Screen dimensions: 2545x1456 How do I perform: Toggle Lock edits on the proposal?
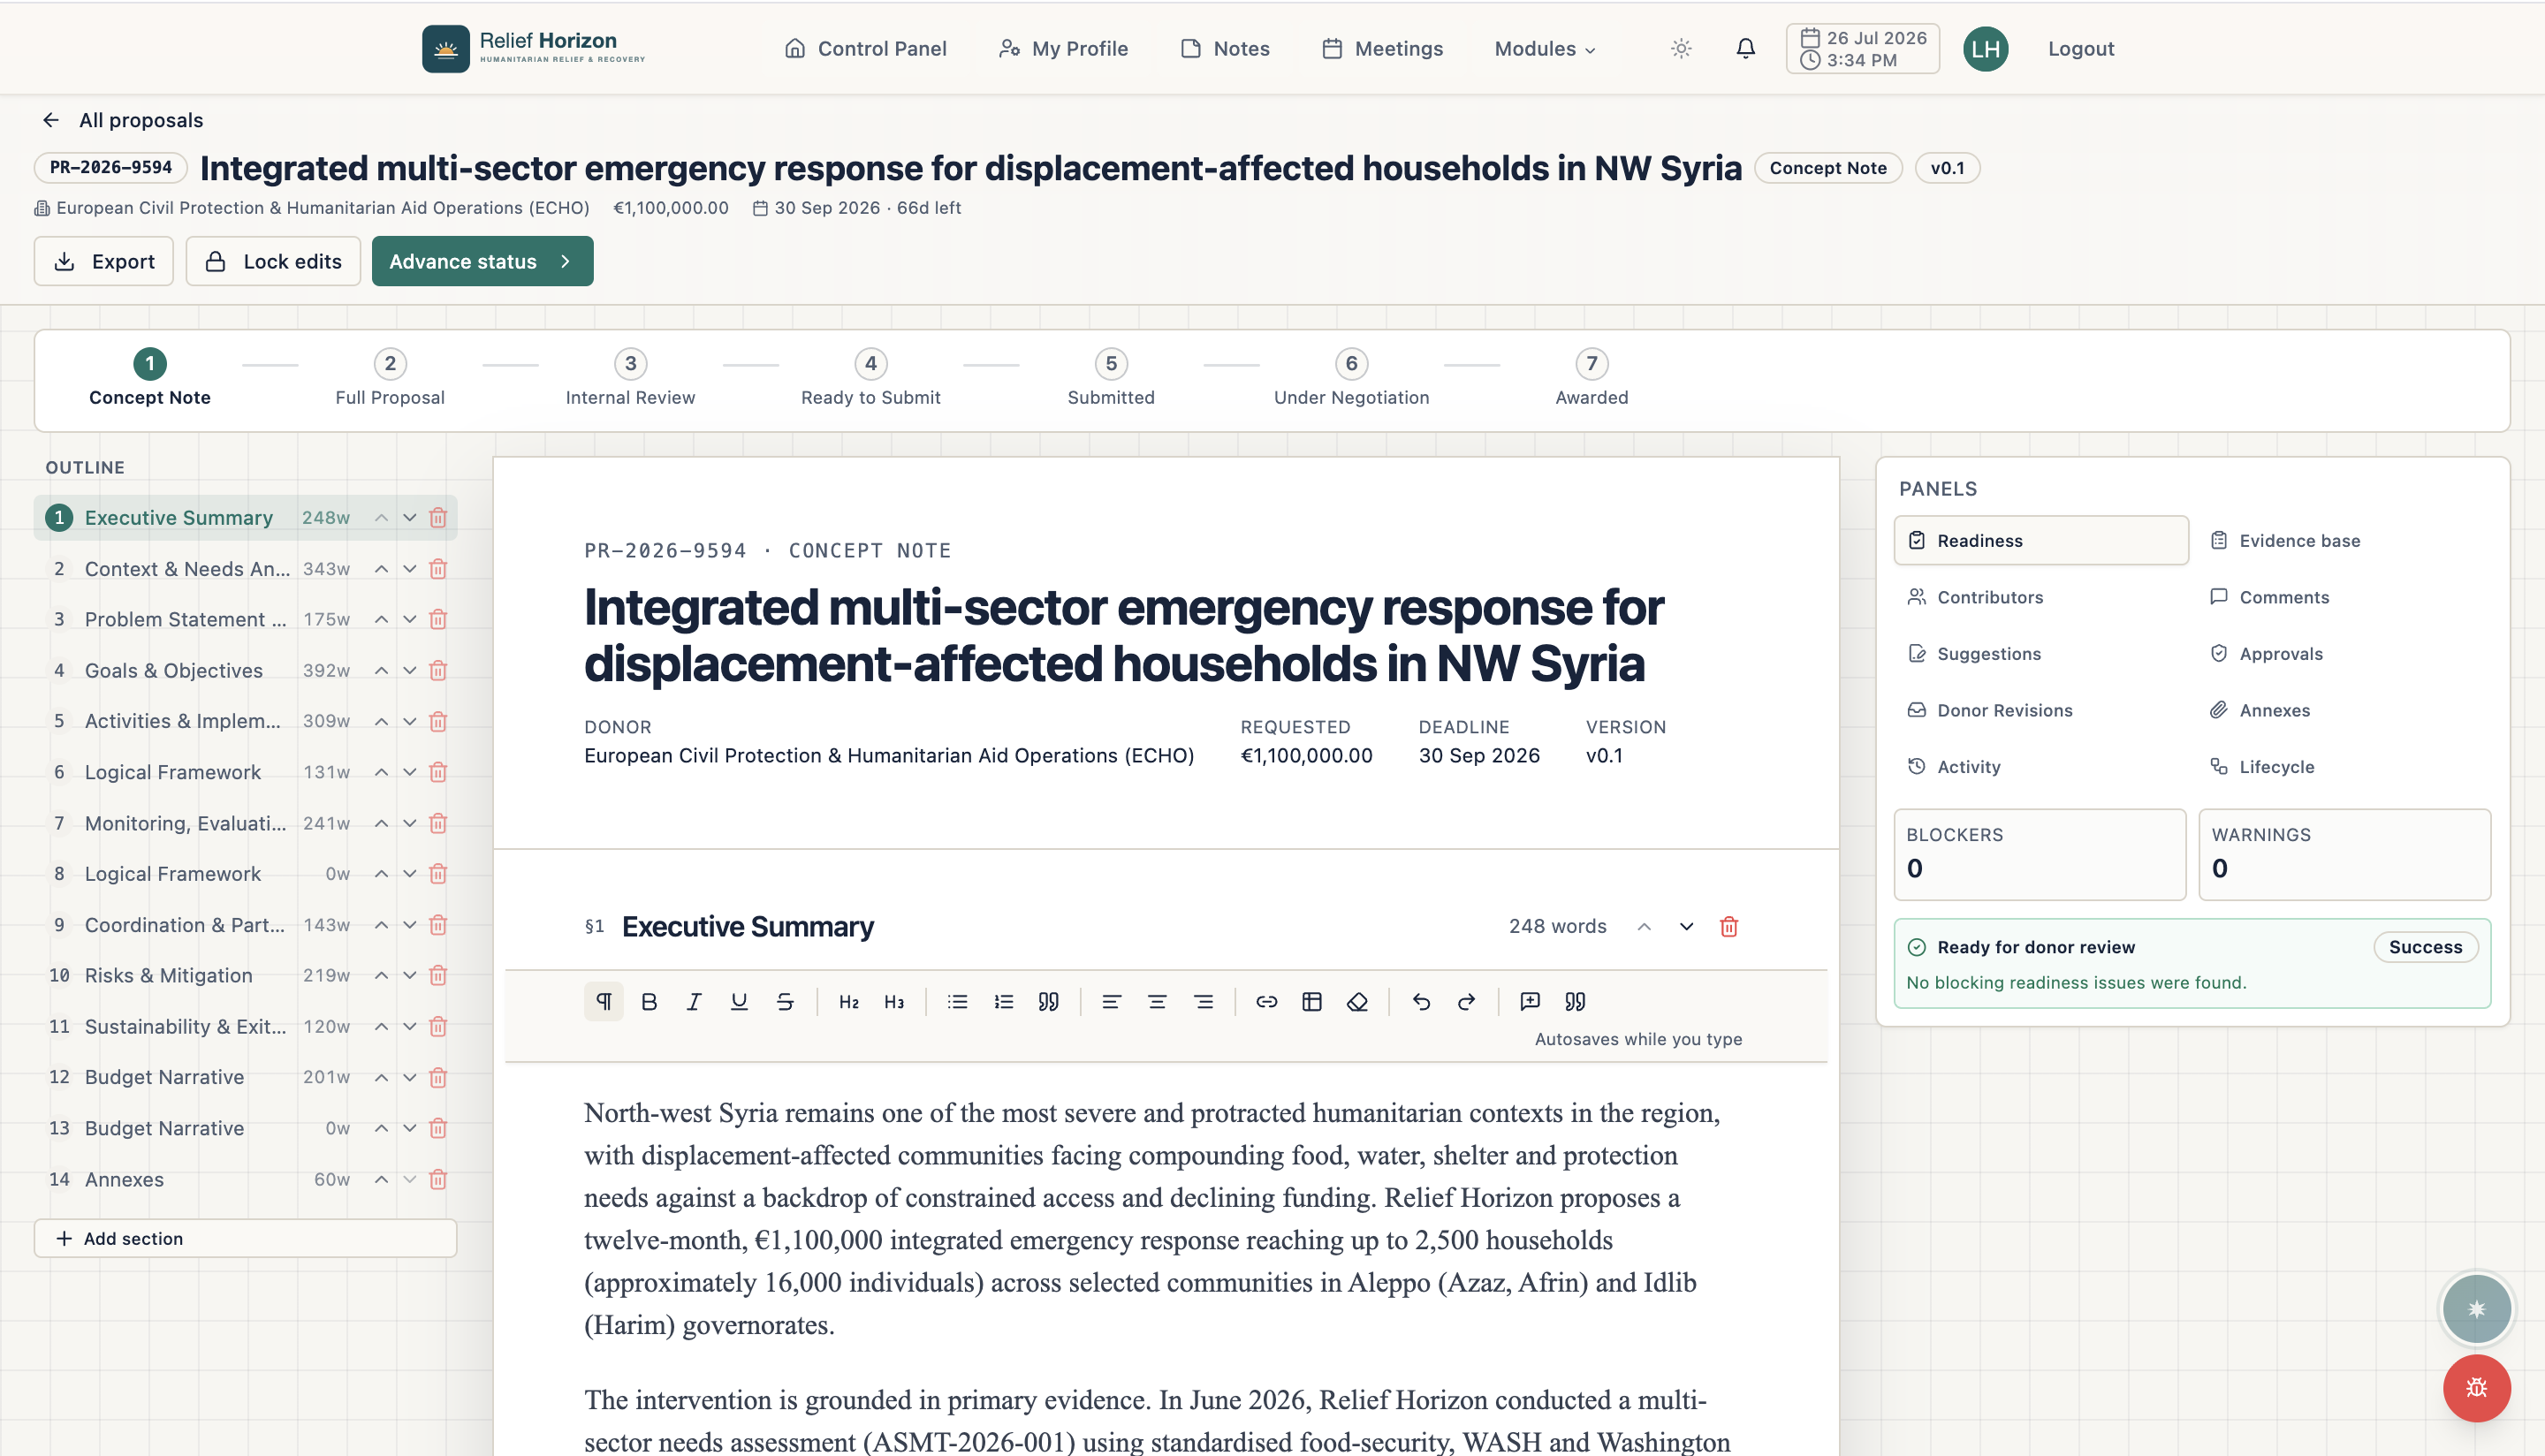pyautogui.click(x=273, y=261)
